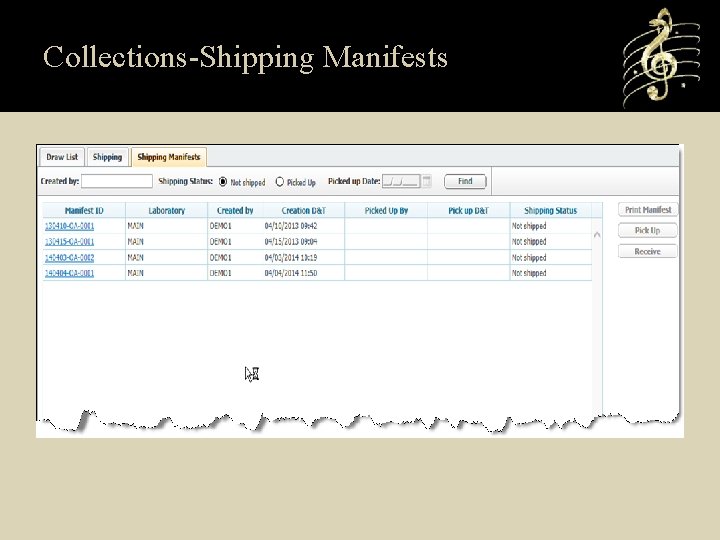Click the Pick Up button

647,231
